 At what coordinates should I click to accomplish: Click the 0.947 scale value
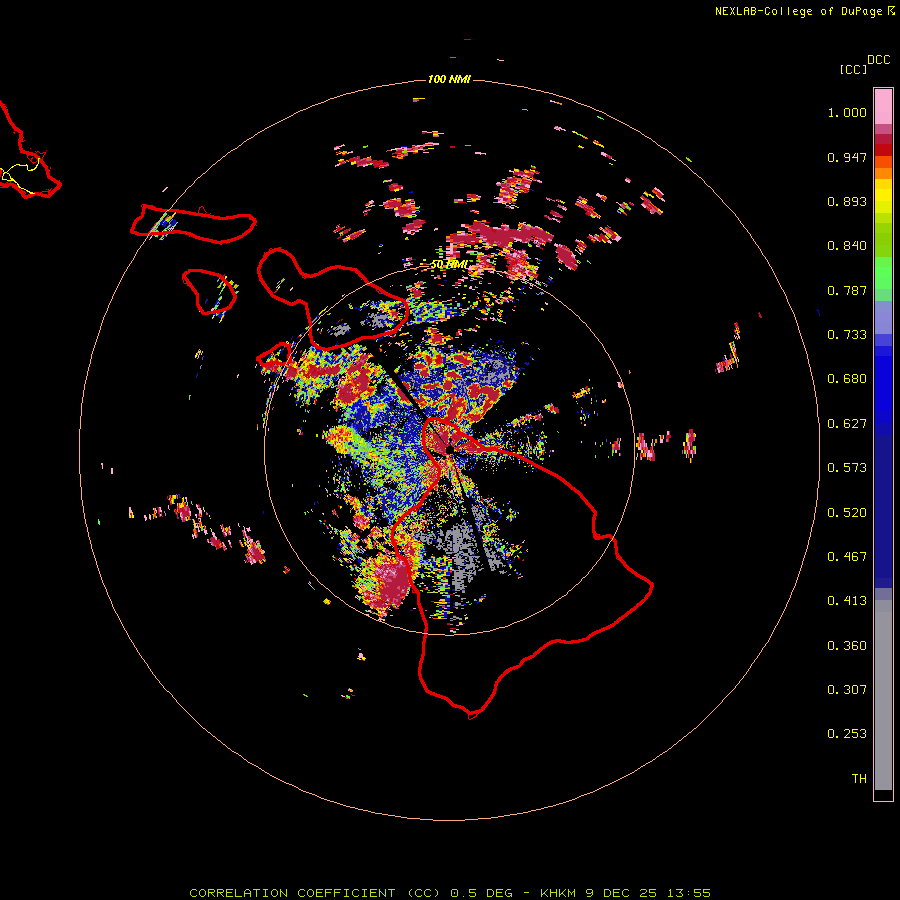(x=847, y=157)
